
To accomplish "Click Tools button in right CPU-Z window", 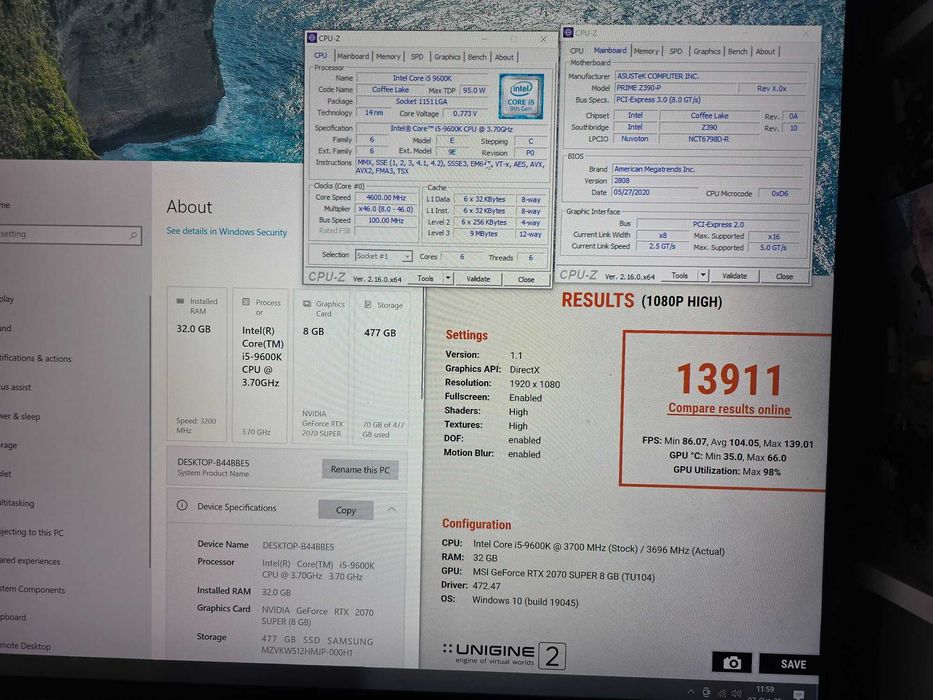I will (680, 276).
